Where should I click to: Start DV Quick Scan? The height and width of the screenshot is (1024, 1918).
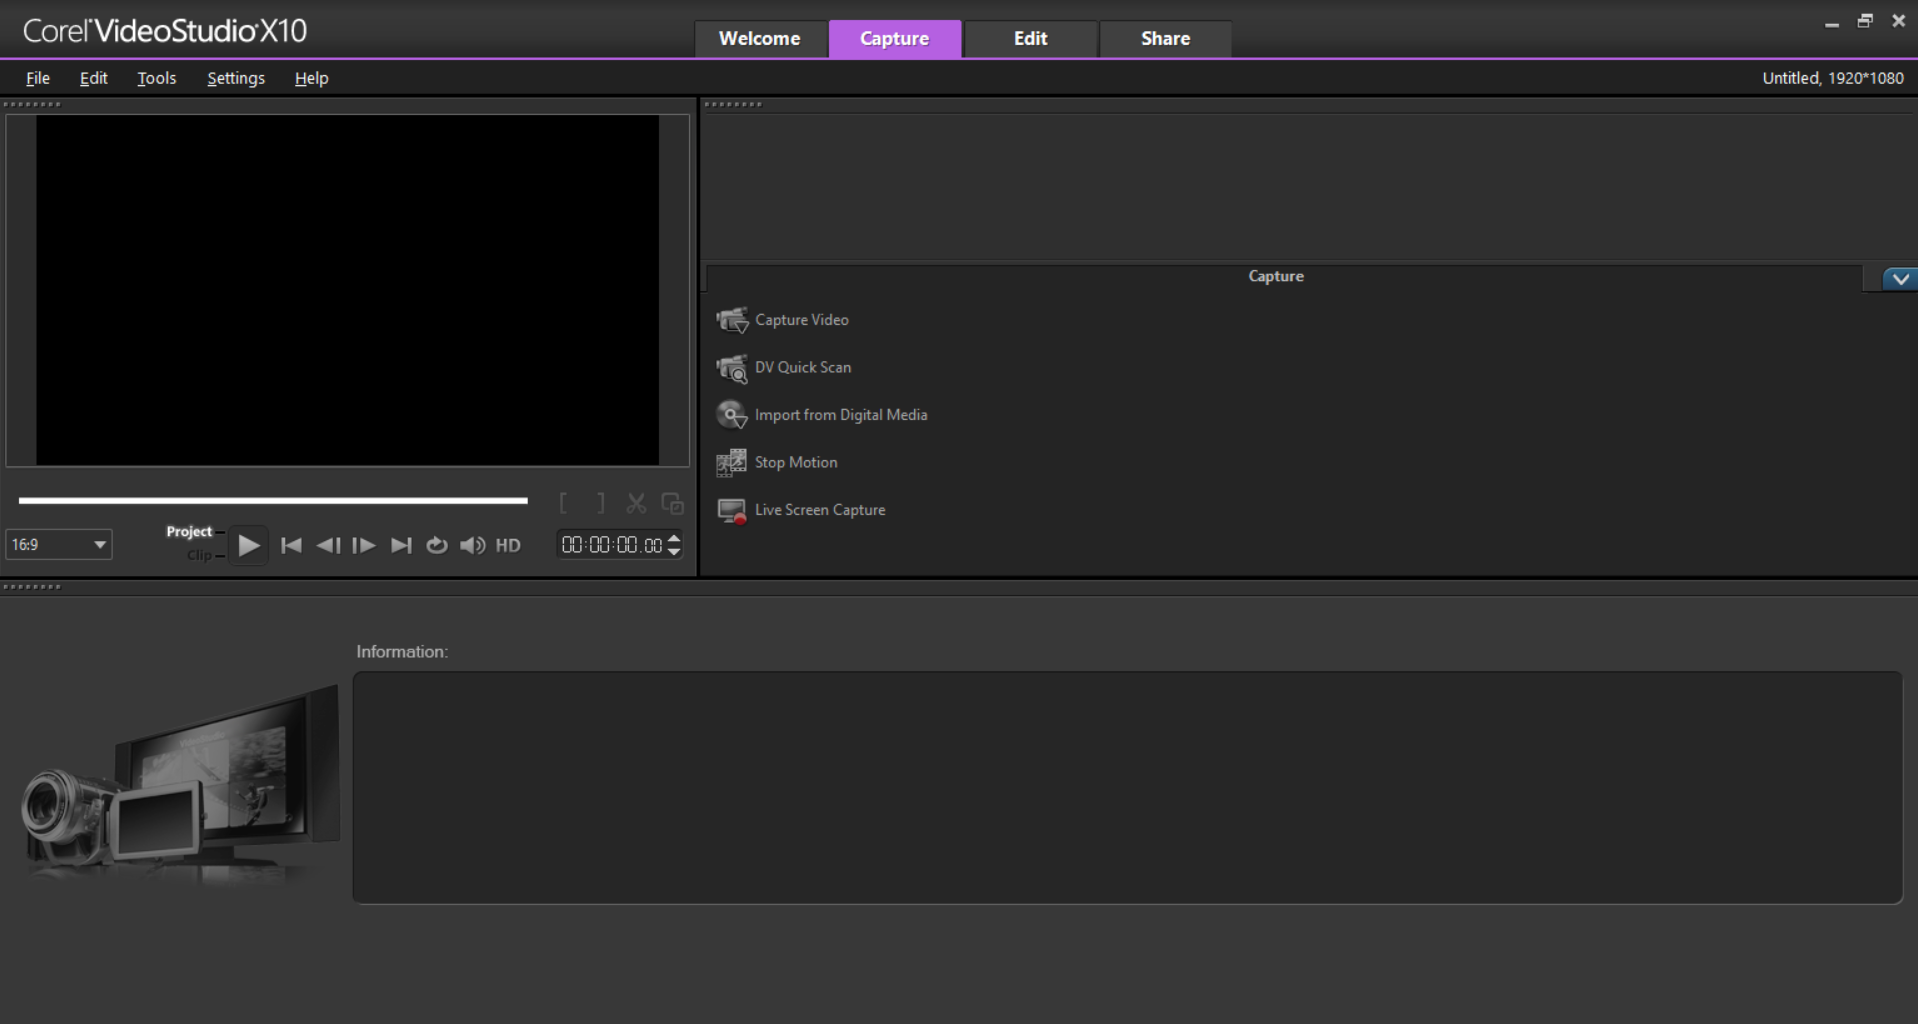(x=784, y=368)
